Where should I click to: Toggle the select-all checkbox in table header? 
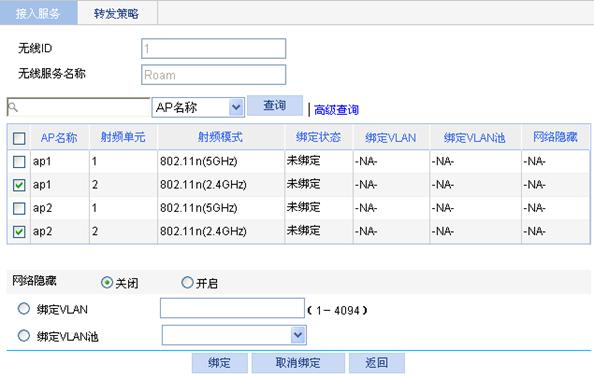tap(19, 138)
